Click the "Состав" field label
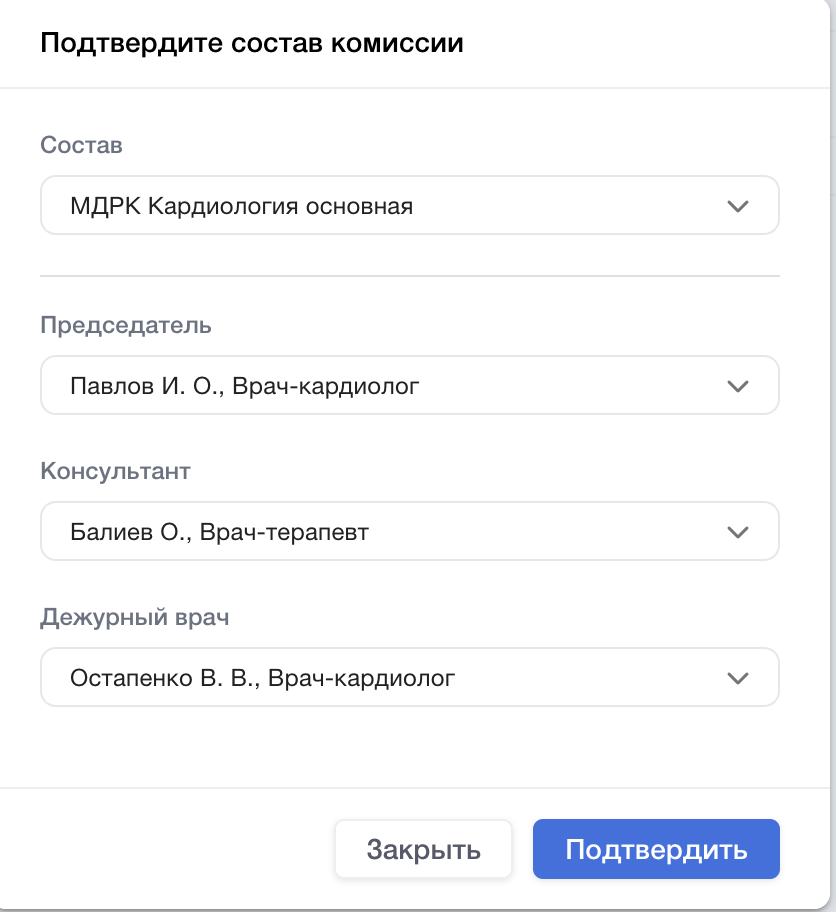Screen dimensions: 836x912 pos(81,145)
